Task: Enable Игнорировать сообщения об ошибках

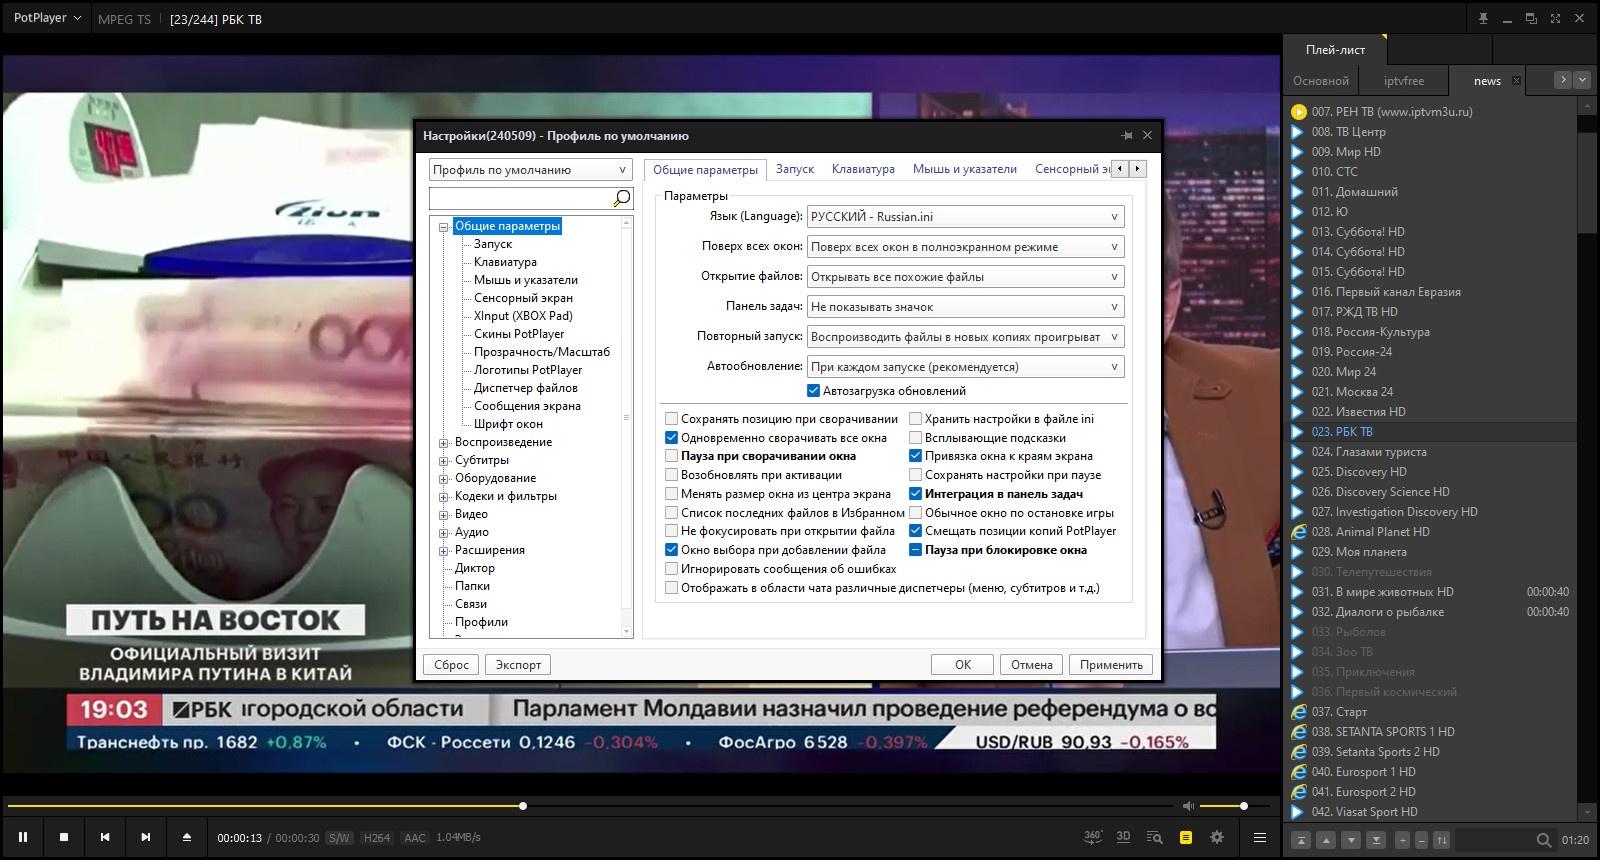Action: (672, 569)
